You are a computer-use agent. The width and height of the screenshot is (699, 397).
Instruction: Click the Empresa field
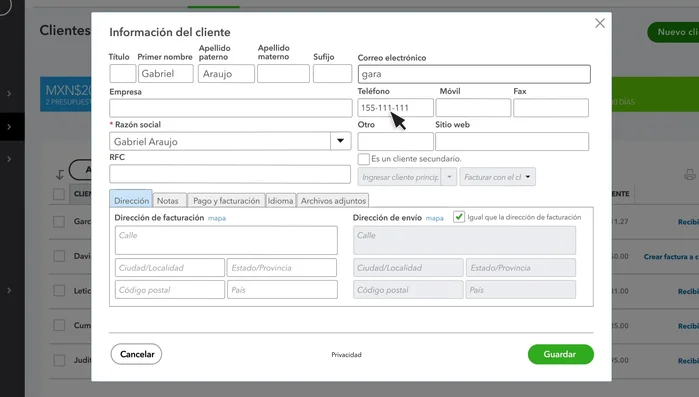pyautogui.click(x=230, y=108)
